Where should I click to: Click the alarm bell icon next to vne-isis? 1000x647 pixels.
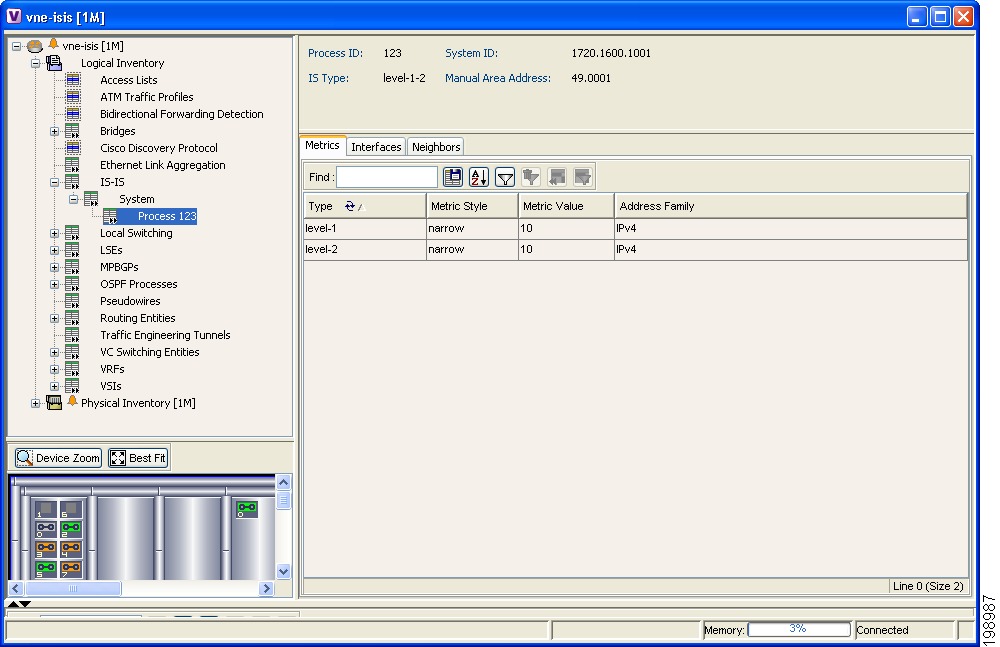pyautogui.click(x=54, y=44)
